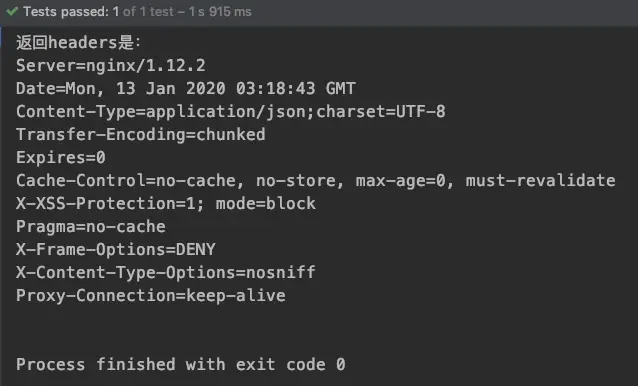Click the Date=Mon, 13 Jan 2020 line
Image resolution: width=638 pixels, height=386 pixels.
186,88
